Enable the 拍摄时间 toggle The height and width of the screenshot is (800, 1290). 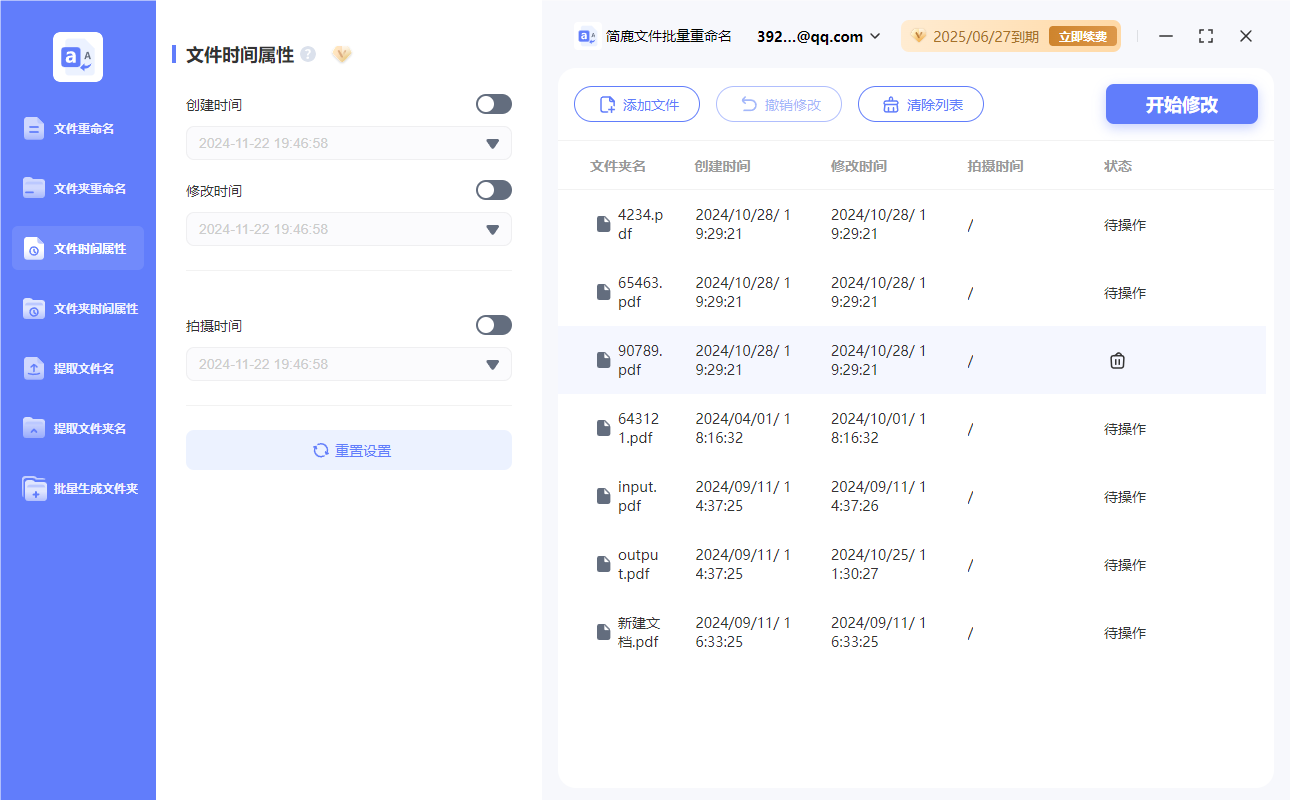[x=493, y=324]
